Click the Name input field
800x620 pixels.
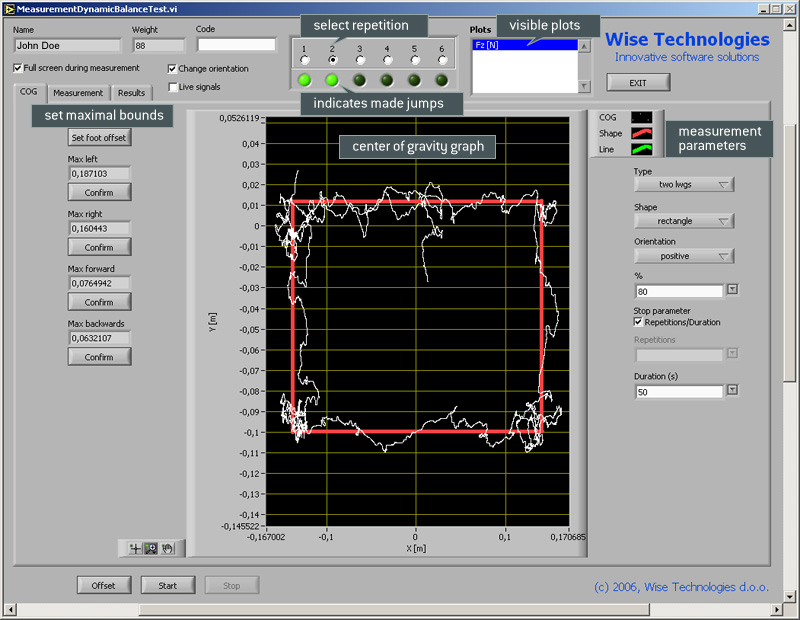(x=67, y=45)
